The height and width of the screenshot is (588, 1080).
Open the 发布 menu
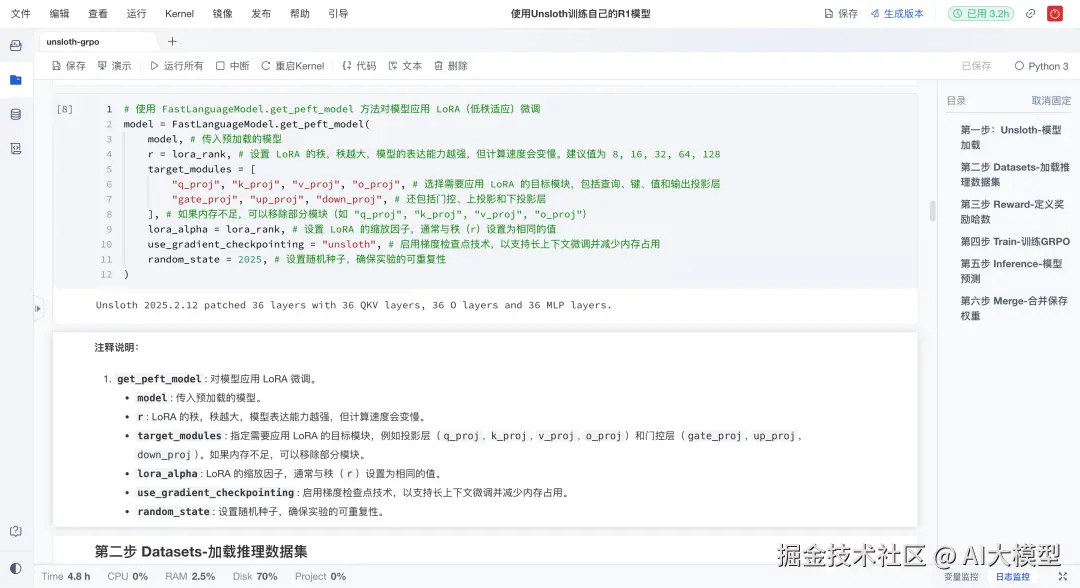pos(261,14)
